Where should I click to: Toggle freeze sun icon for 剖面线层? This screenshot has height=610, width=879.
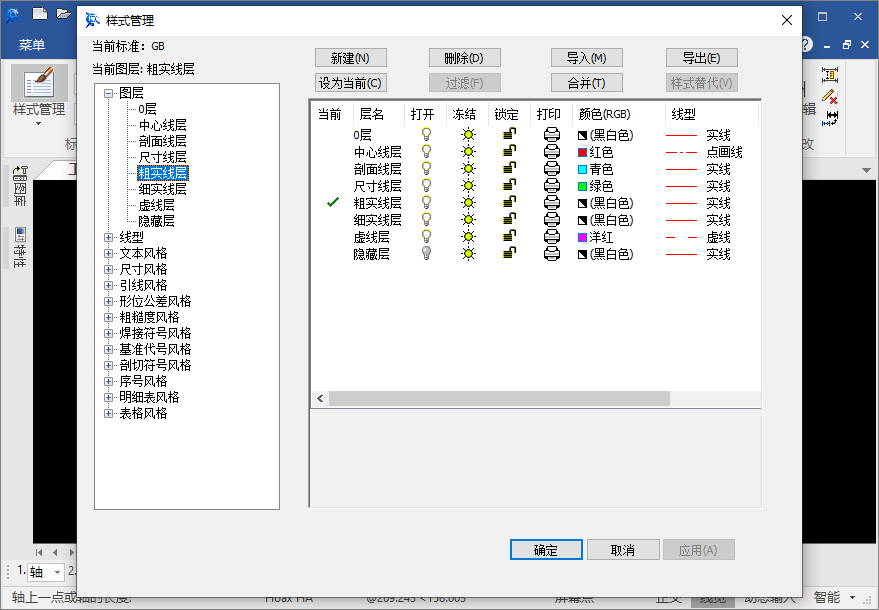(x=468, y=169)
